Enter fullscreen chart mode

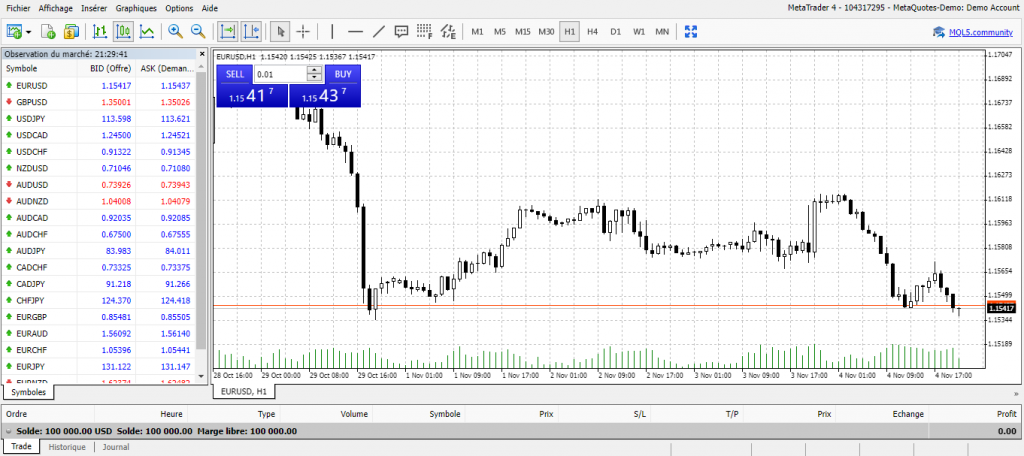[x=690, y=31]
